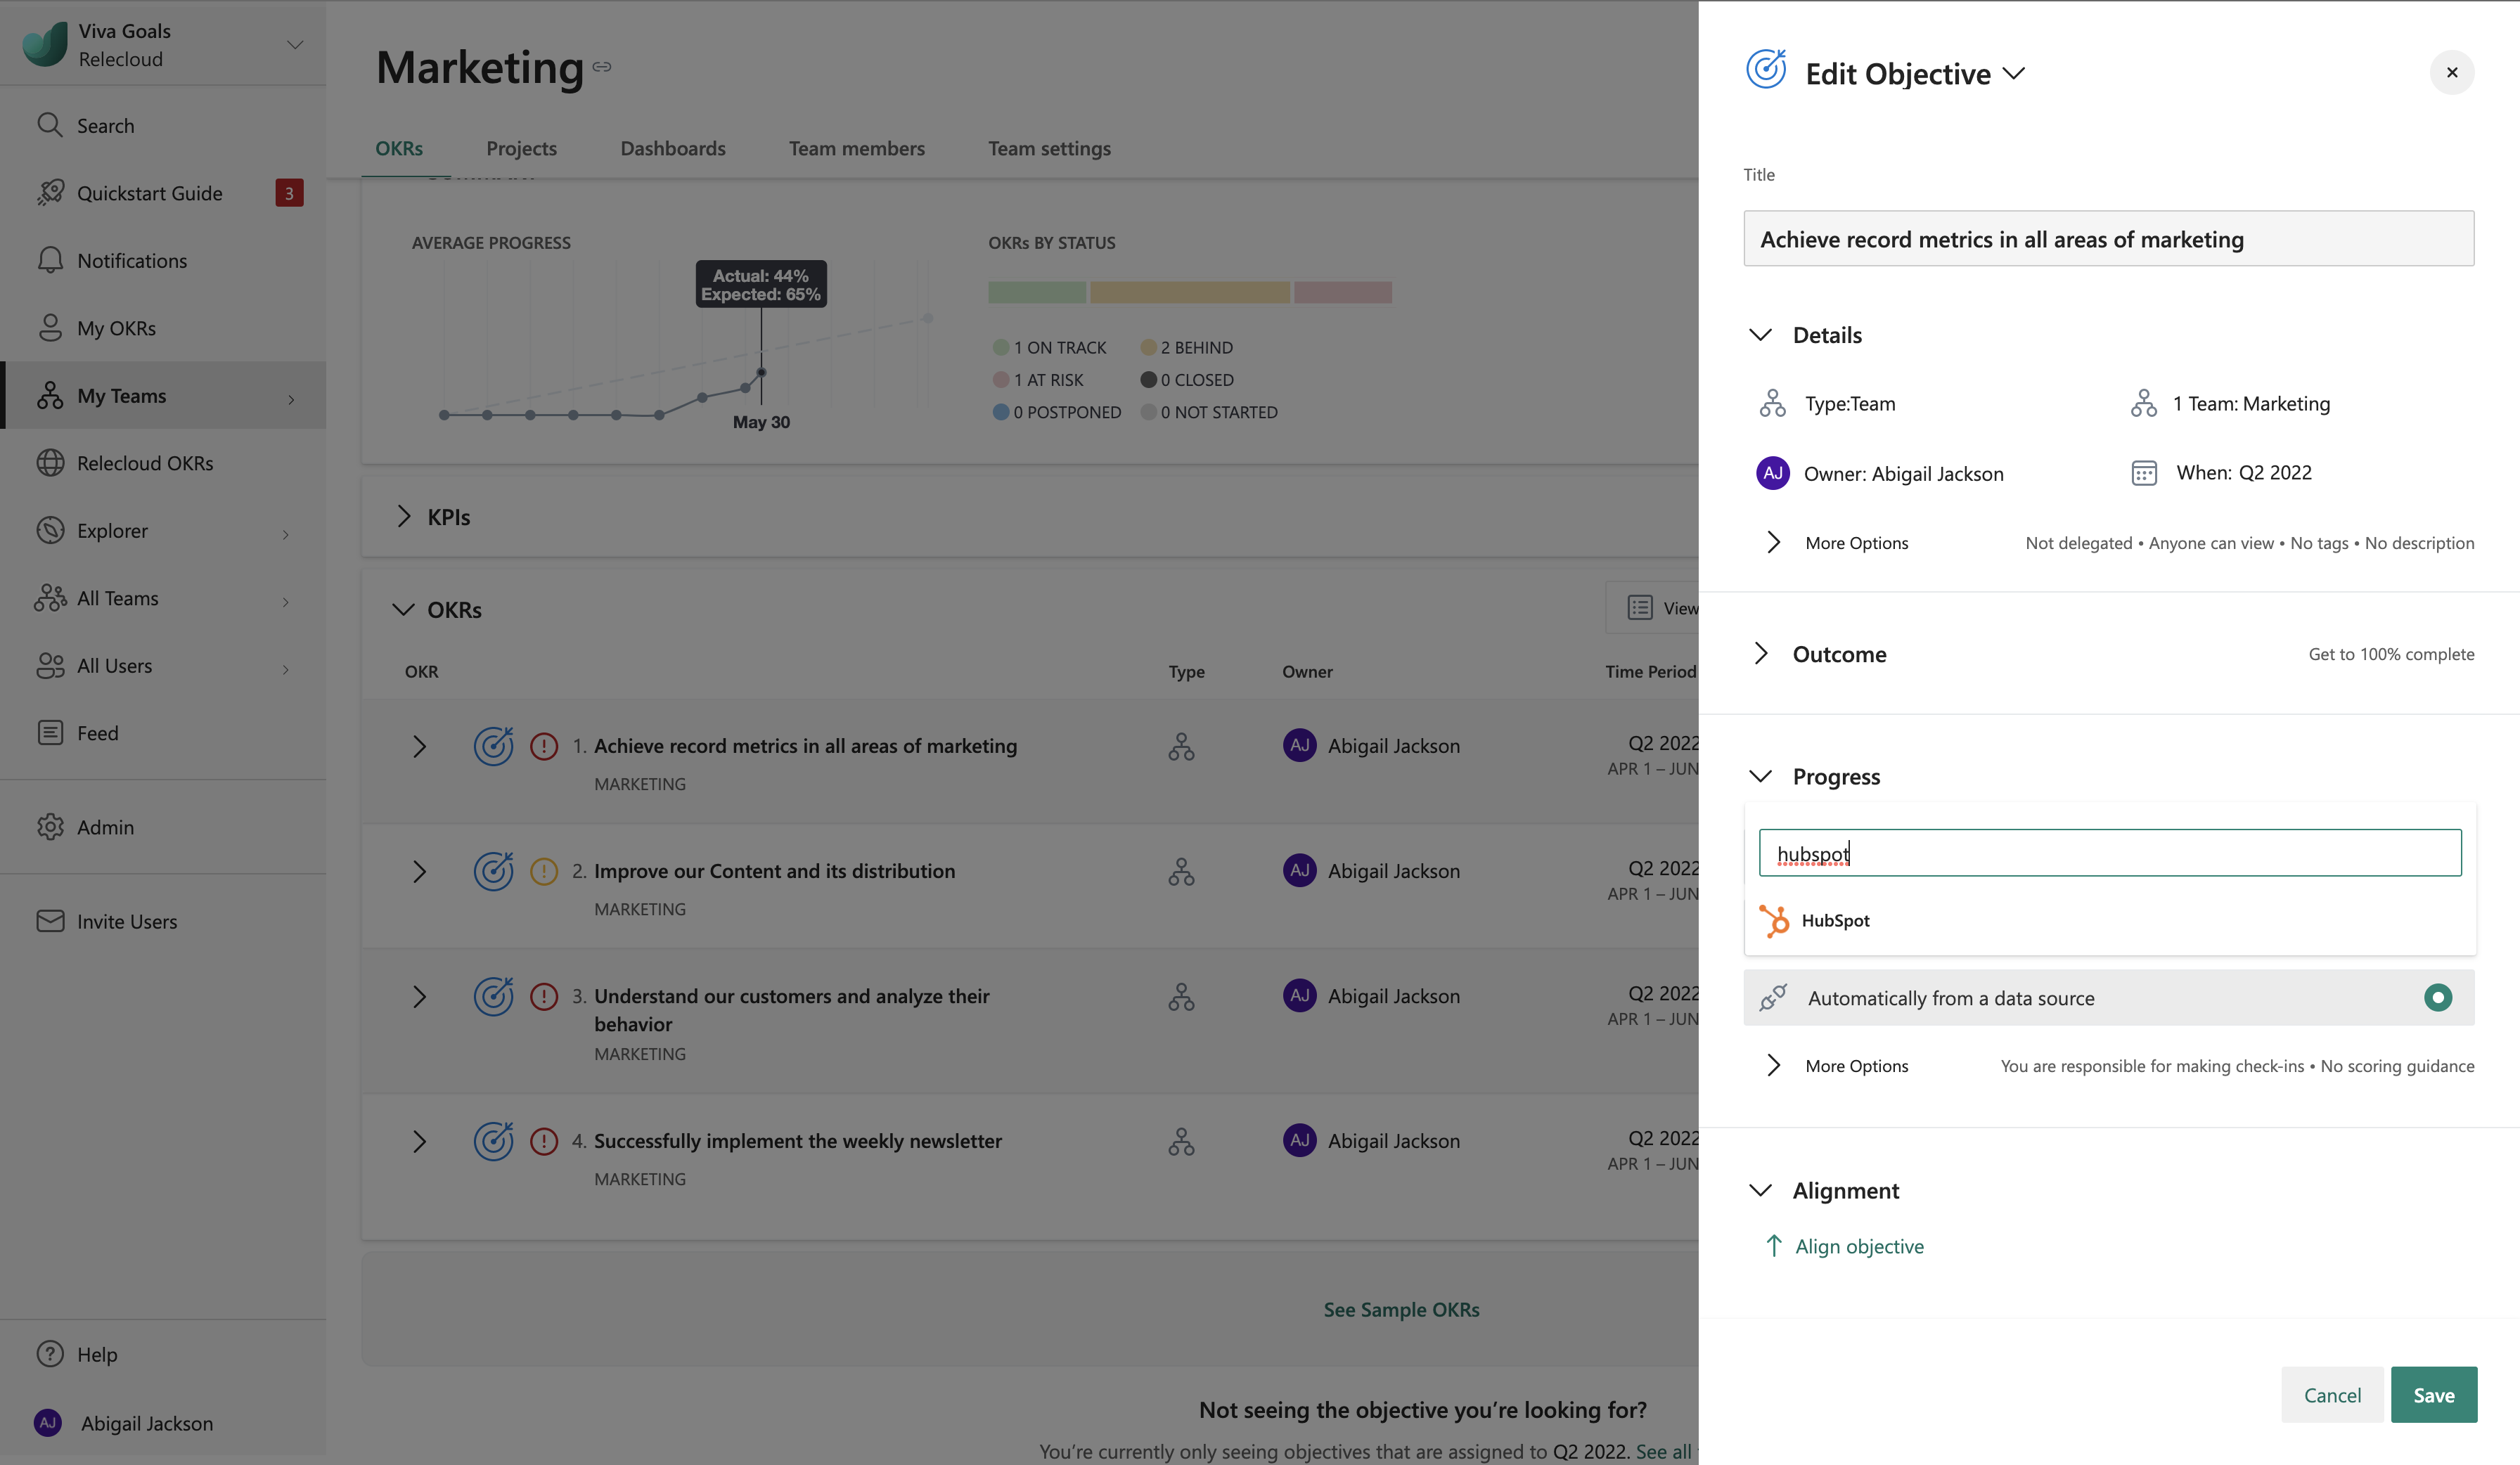The width and height of the screenshot is (2520, 1465).
Task: Click the Invite Users envelope icon
Action: [50, 921]
